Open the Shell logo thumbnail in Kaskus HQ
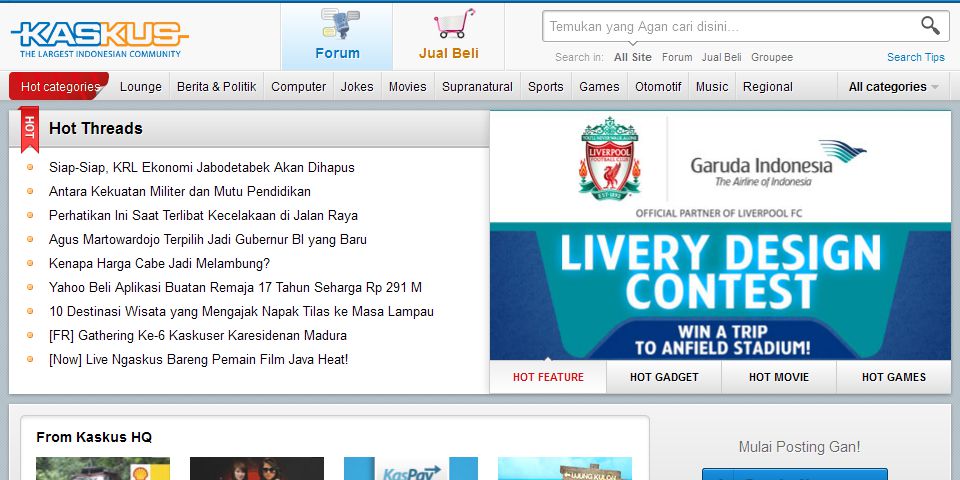Image resolution: width=960 pixels, height=480 pixels. 103,468
